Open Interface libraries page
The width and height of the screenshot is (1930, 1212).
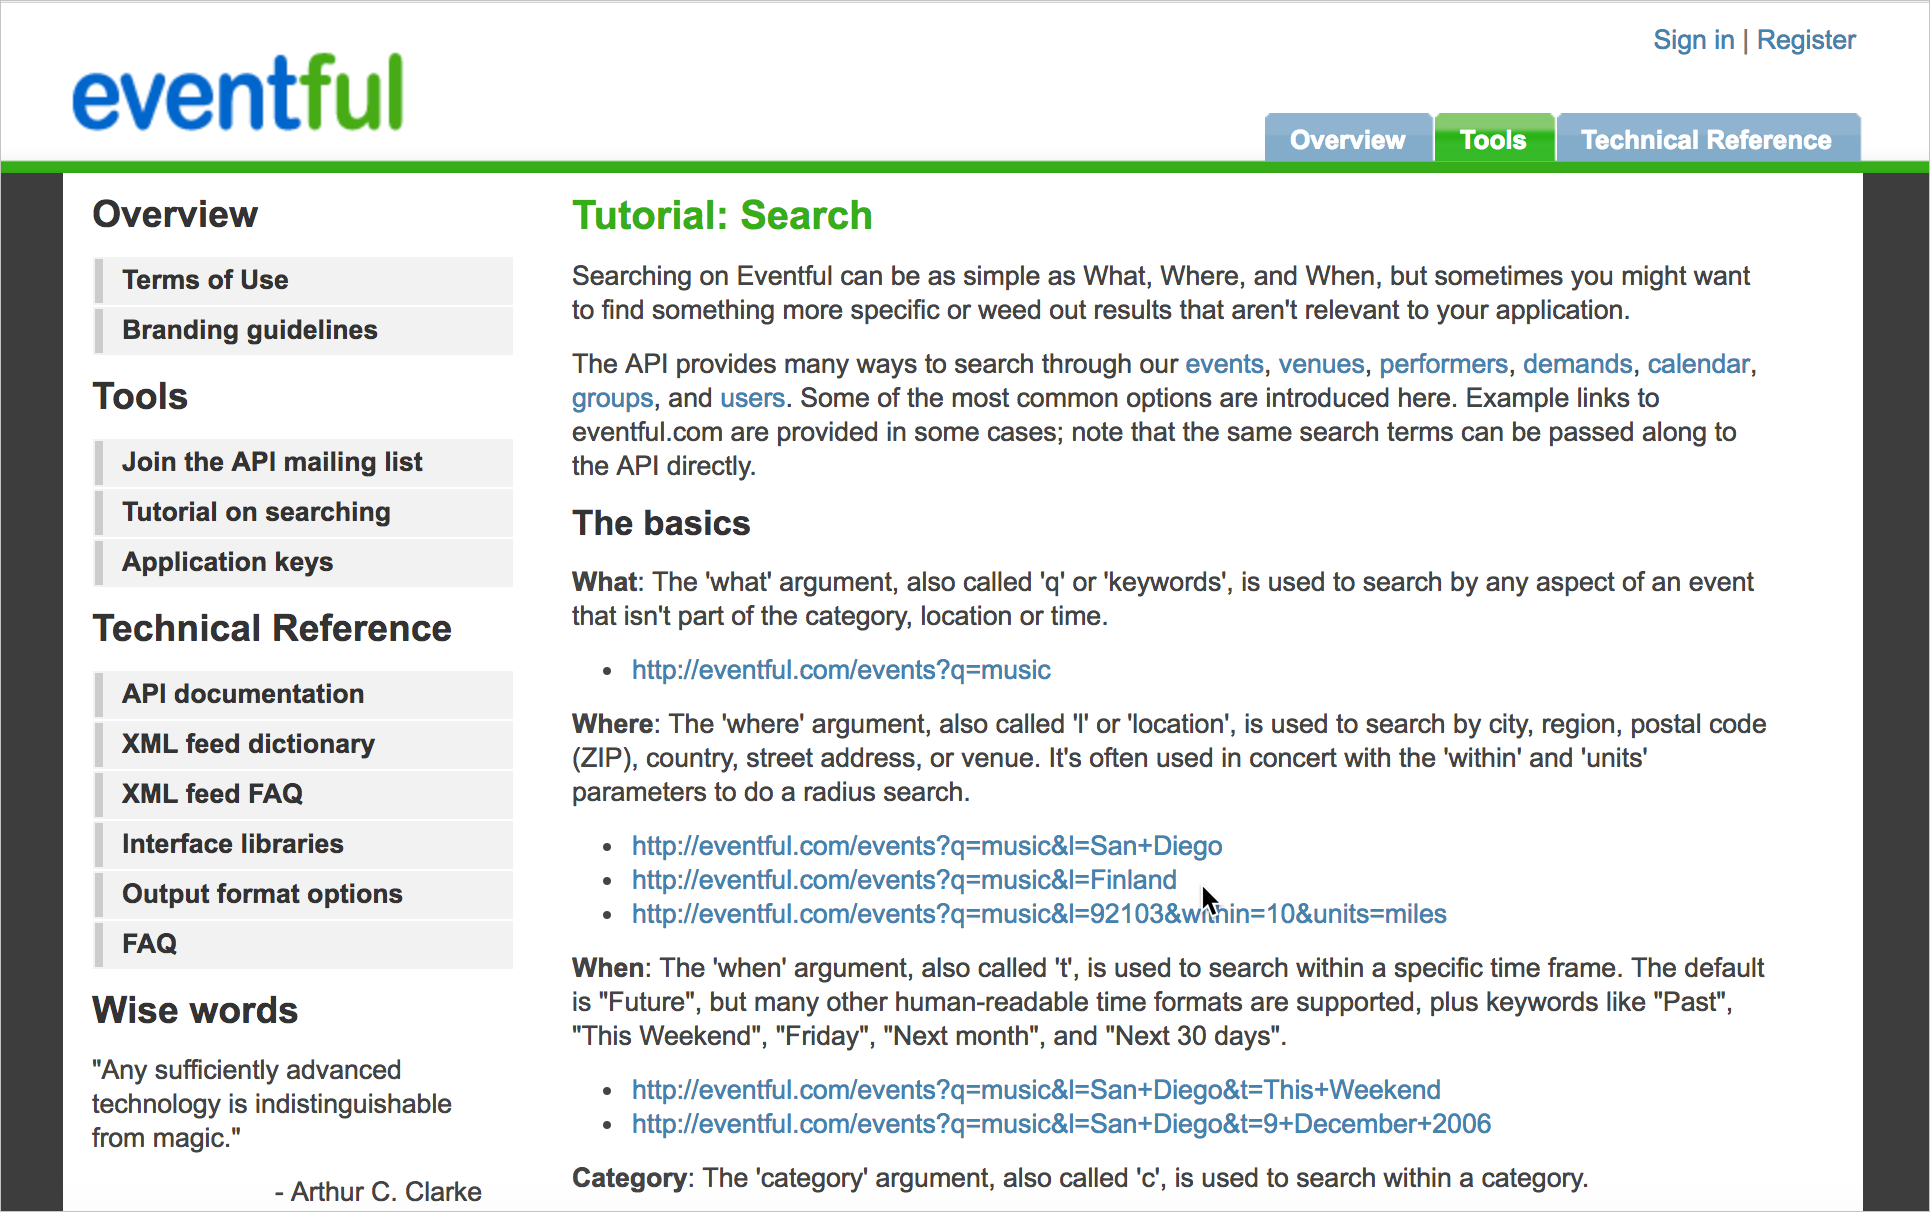coord(234,842)
